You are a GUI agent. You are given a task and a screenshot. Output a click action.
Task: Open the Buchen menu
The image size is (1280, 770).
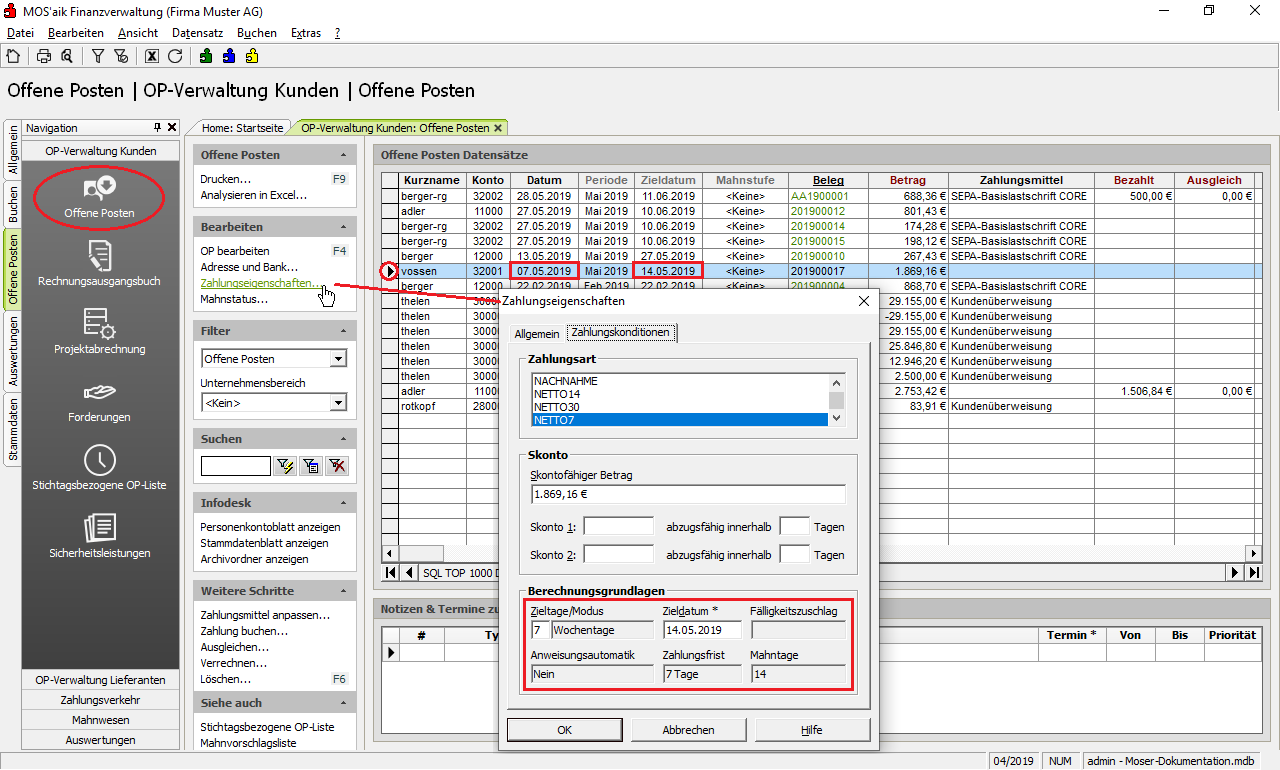point(256,33)
